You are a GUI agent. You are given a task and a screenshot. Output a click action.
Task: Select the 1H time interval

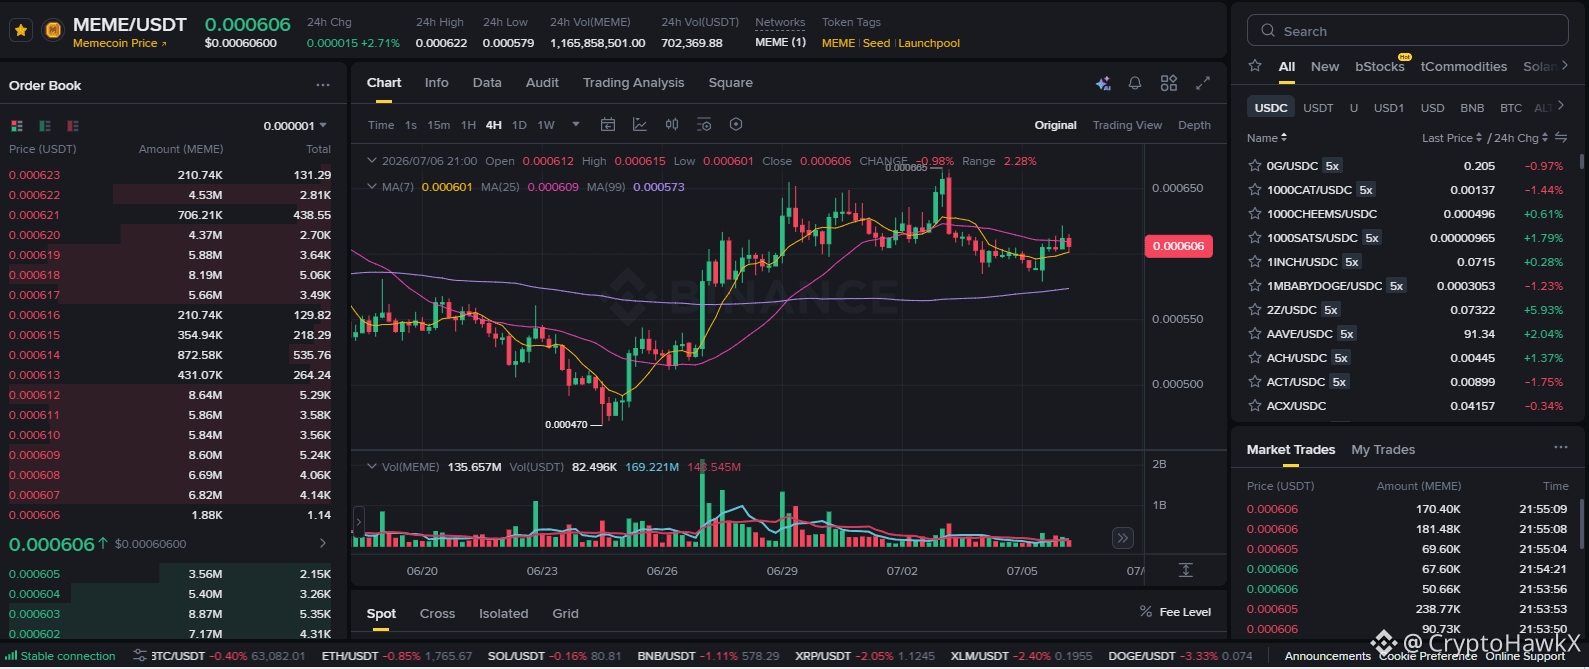(468, 126)
